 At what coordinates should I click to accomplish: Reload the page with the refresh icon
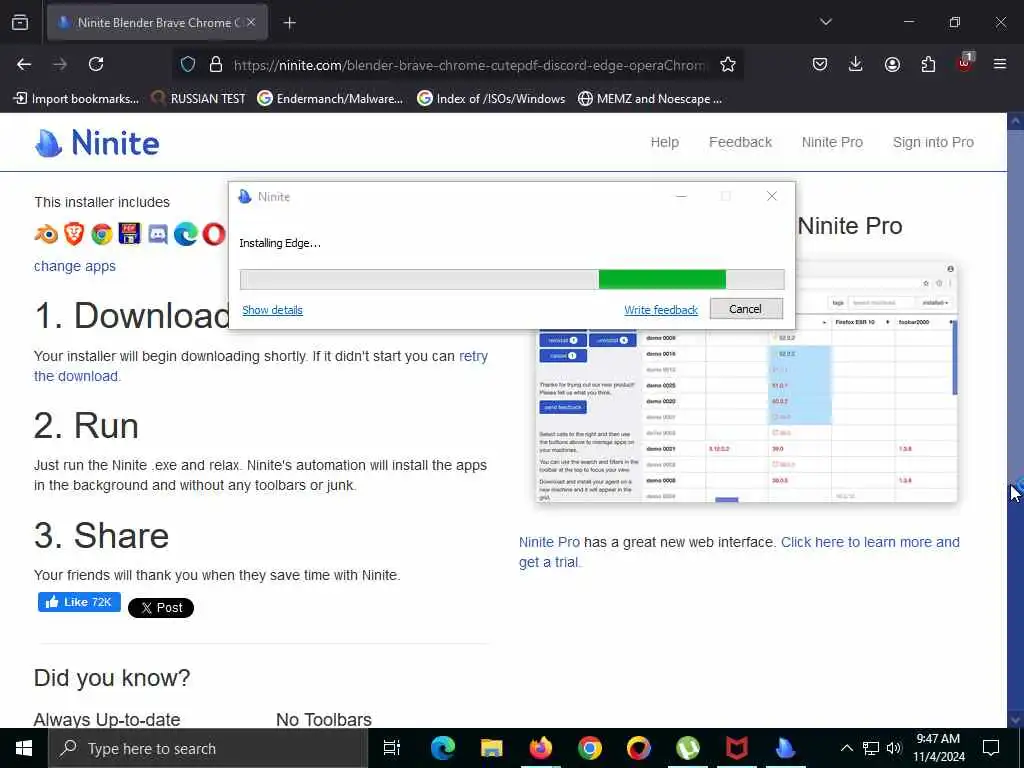pyautogui.click(x=96, y=64)
